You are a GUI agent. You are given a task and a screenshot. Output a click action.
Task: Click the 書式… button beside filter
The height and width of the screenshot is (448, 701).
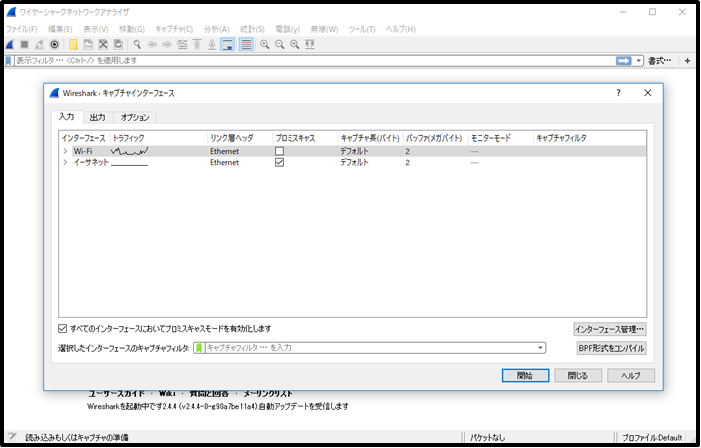[660, 61]
